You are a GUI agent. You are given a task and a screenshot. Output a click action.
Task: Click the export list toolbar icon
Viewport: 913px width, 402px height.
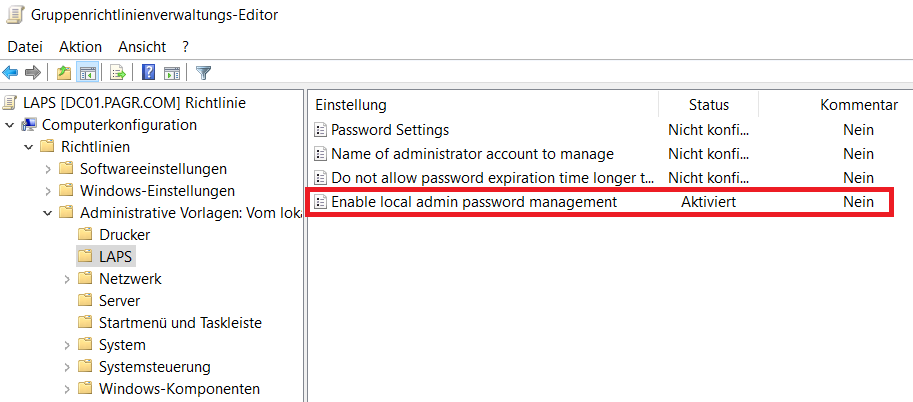click(x=118, y=72)
